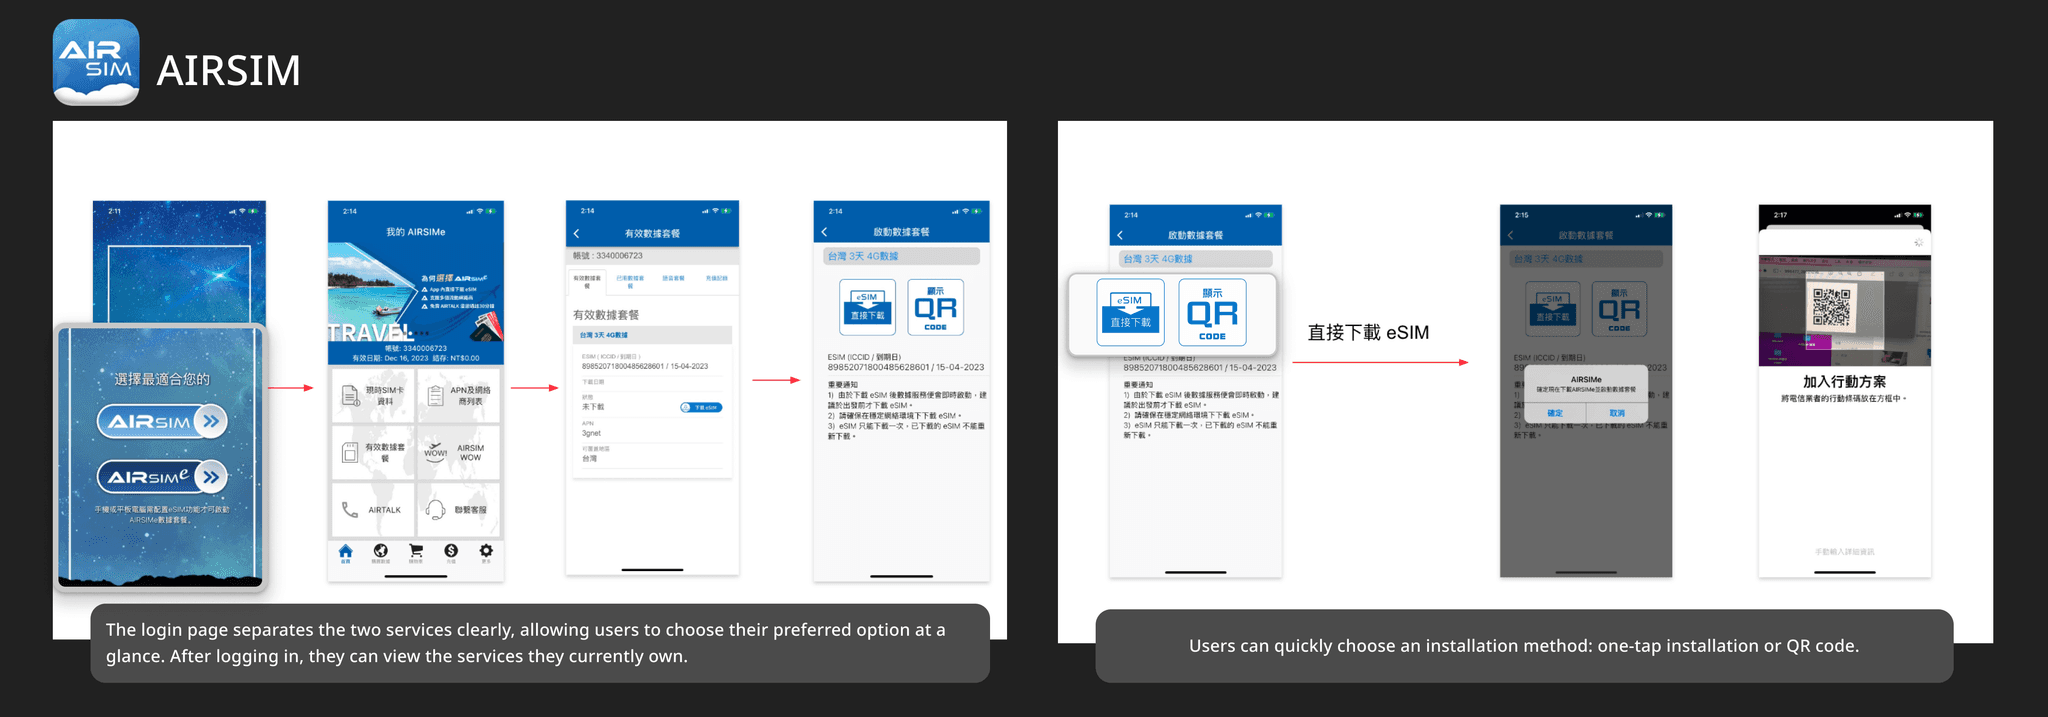Click the AIRSIM app logo icon
Screen dimensions: 2048x717
pyautogui.click(x=96, y=62)
